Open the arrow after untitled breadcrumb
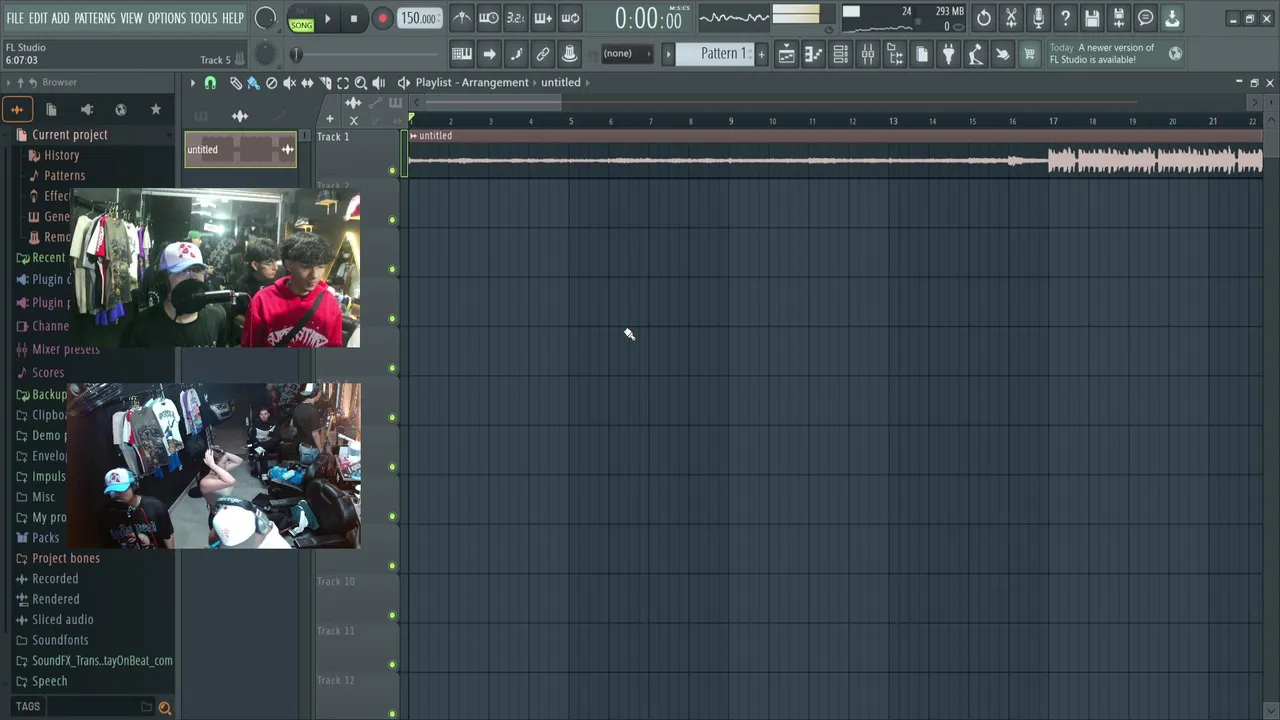 pyautogui.click(x=588, y=83)
